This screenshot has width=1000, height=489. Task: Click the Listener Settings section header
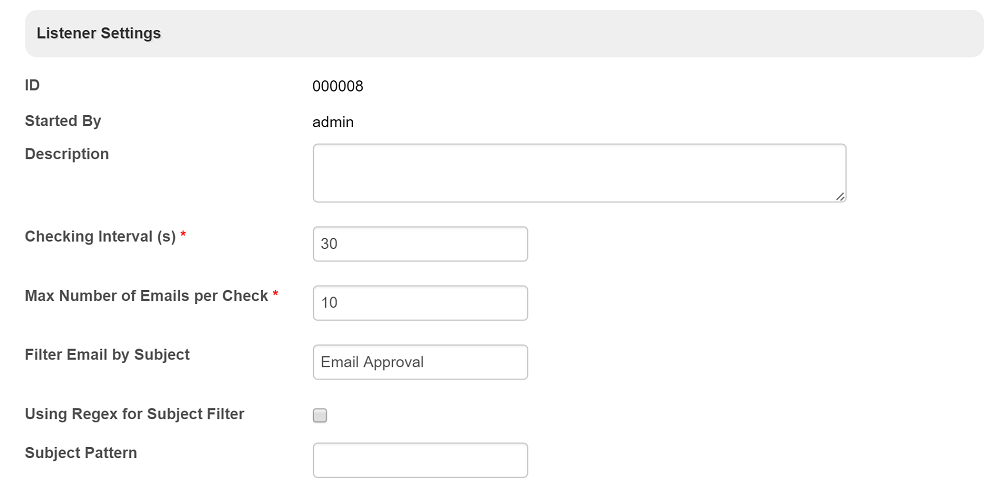pyautogui.click(x=99, y=33)
